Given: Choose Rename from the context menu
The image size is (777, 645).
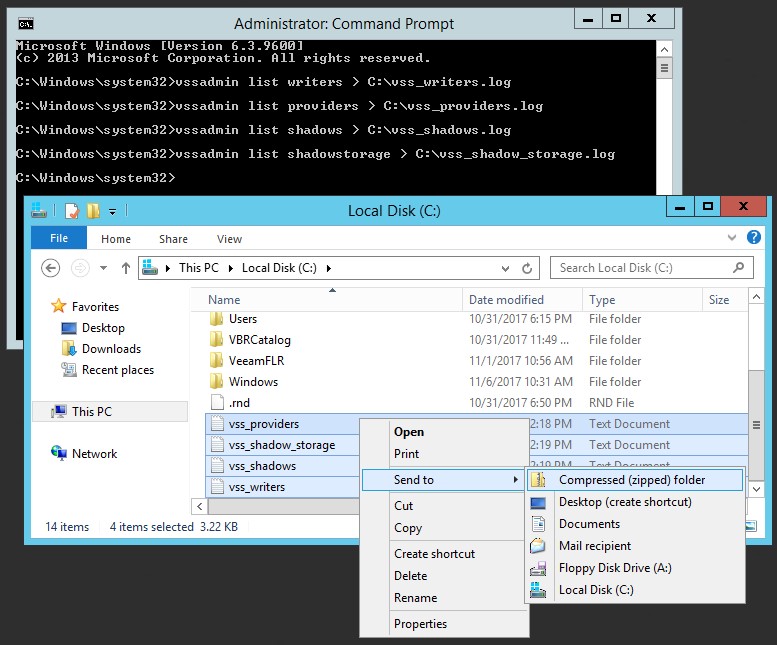Looking at the screenshot, I should point(444,598).
